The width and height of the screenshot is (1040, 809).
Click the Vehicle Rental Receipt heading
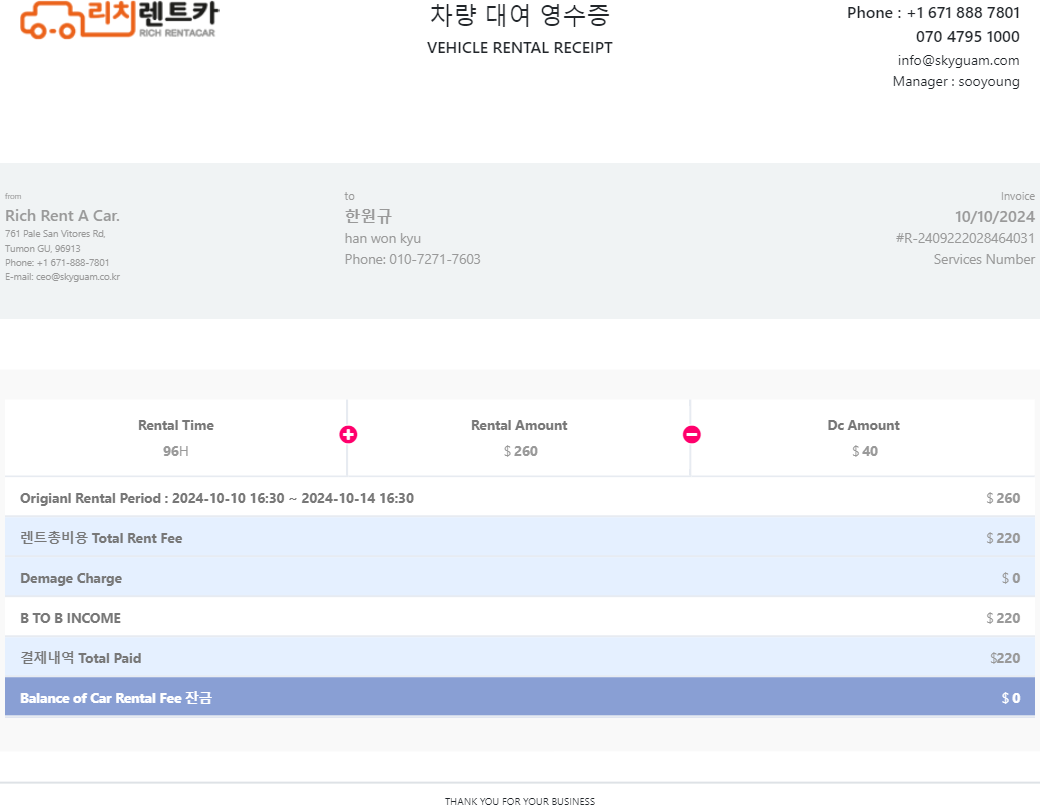(519, 47)
